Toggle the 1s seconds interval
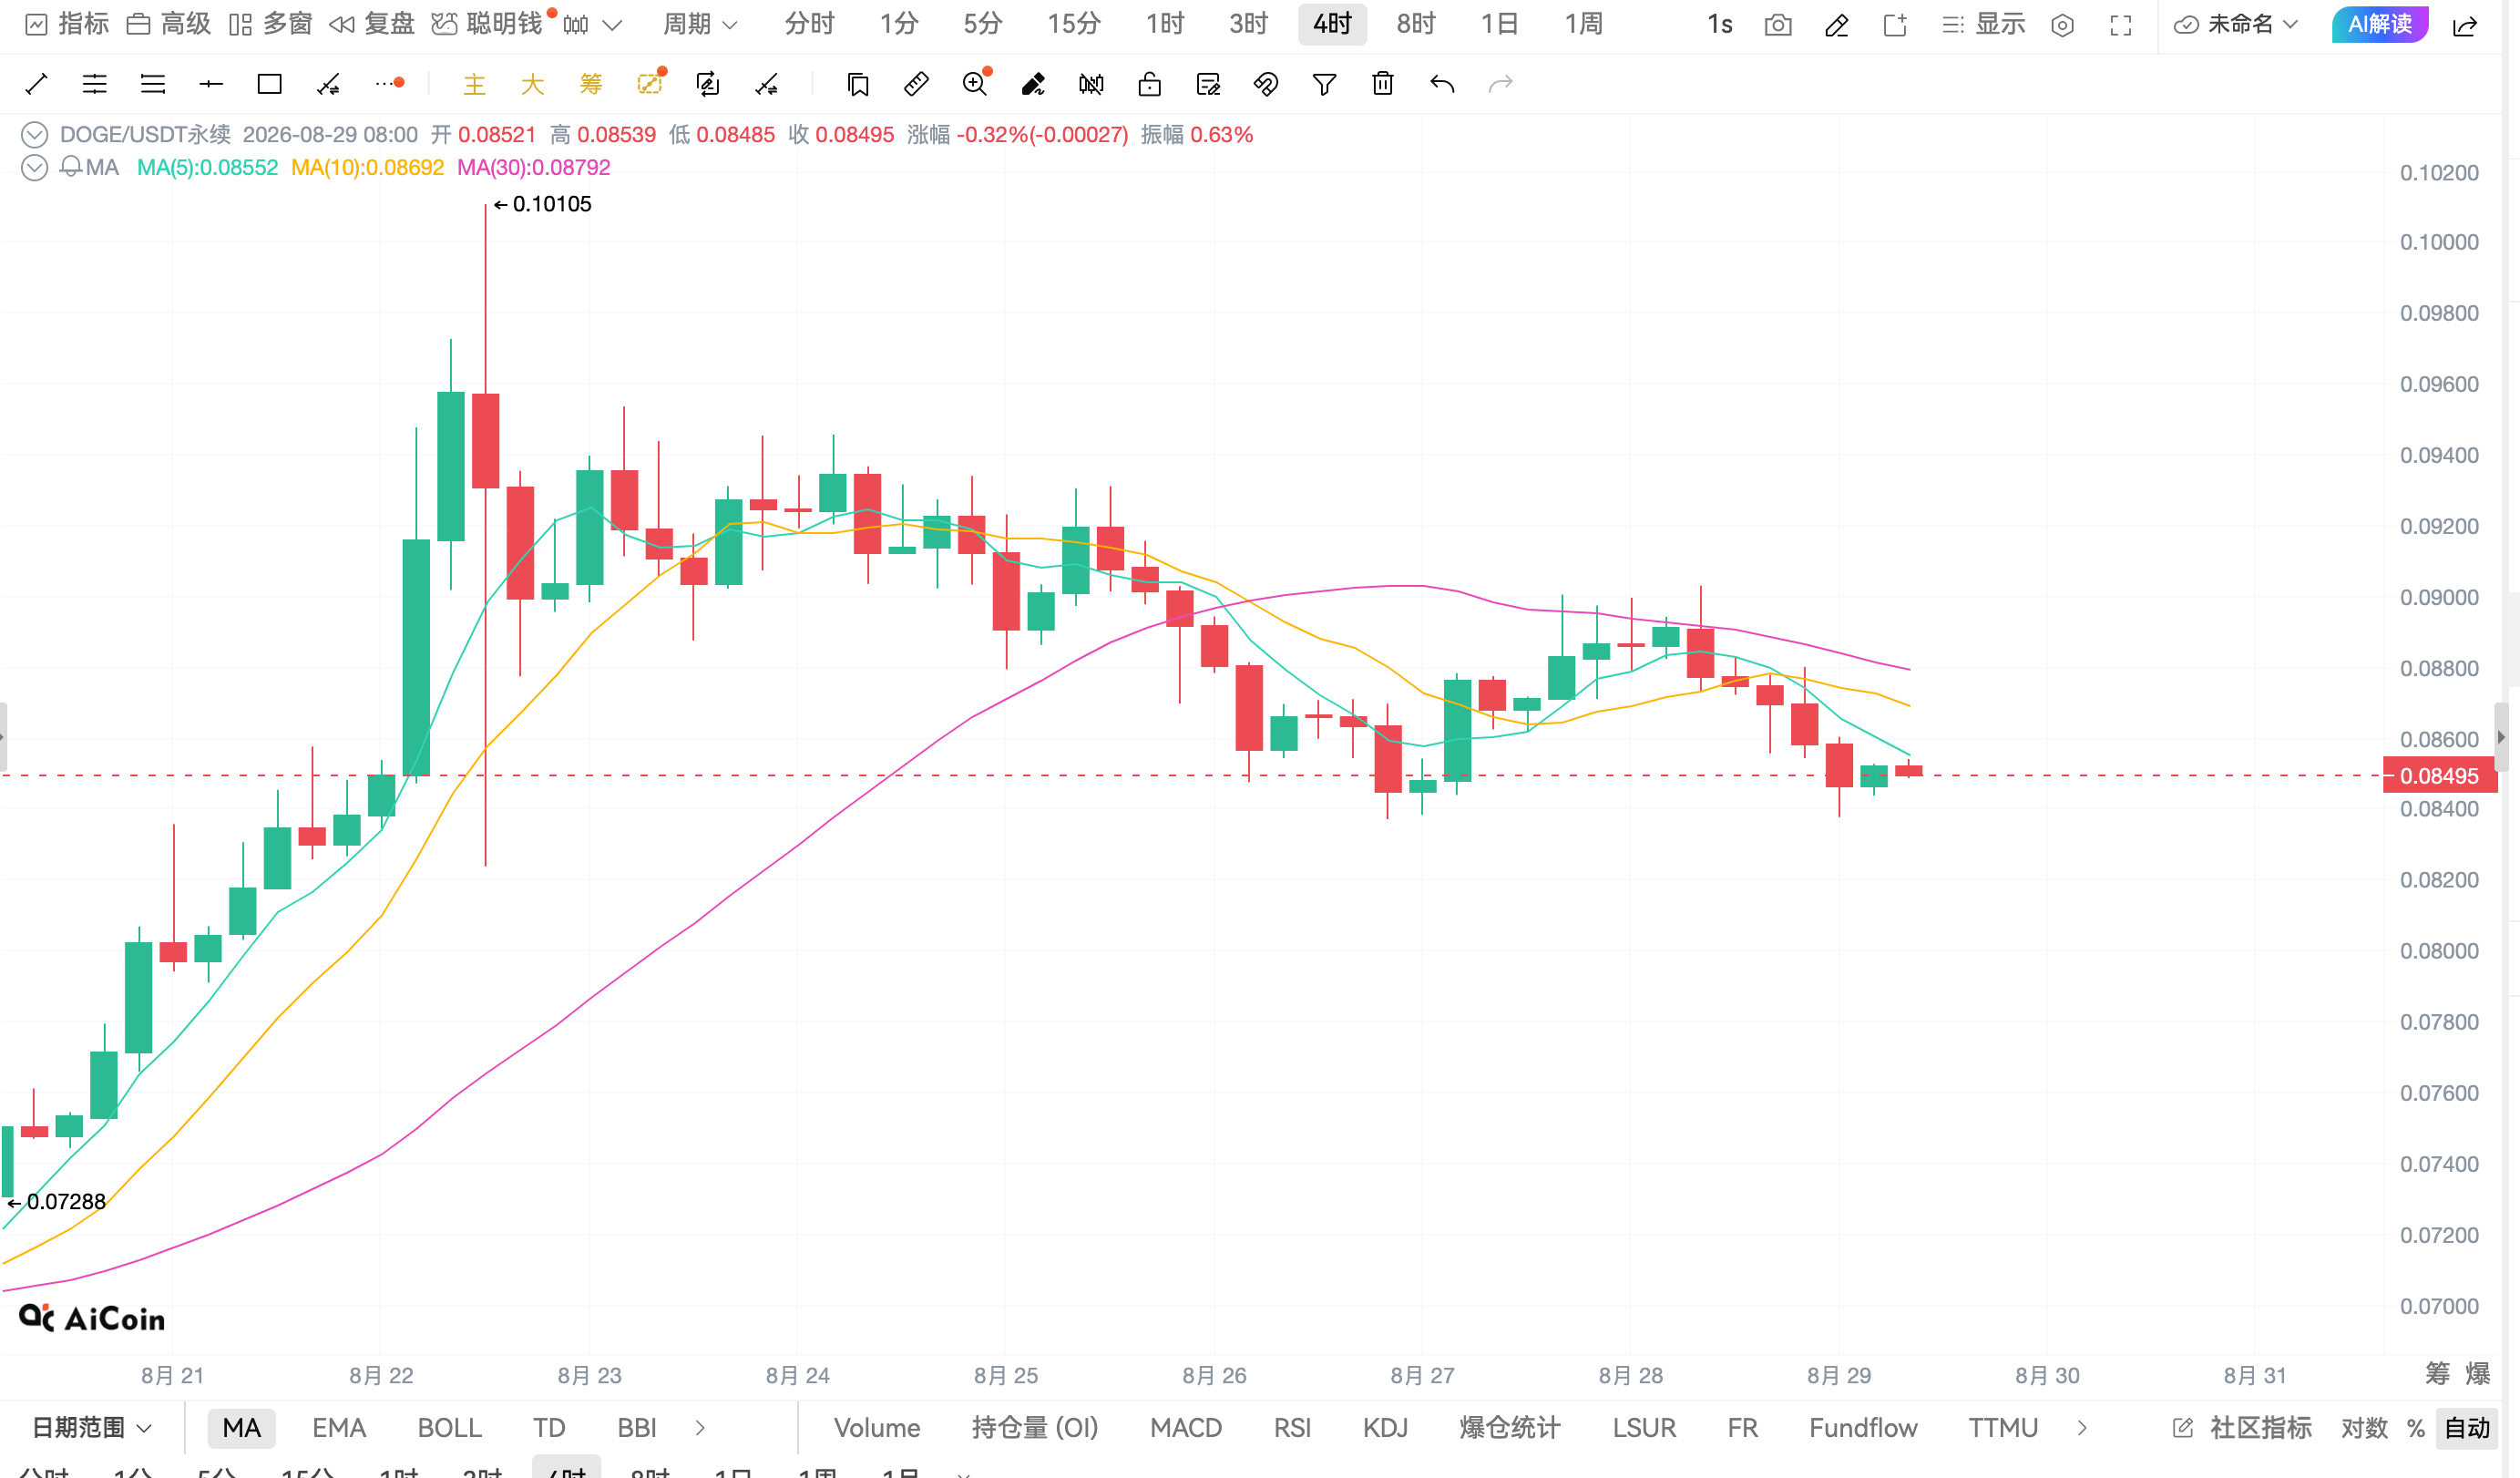The height and width of the screenshot is (1478, 2520). coord(1719,24)
